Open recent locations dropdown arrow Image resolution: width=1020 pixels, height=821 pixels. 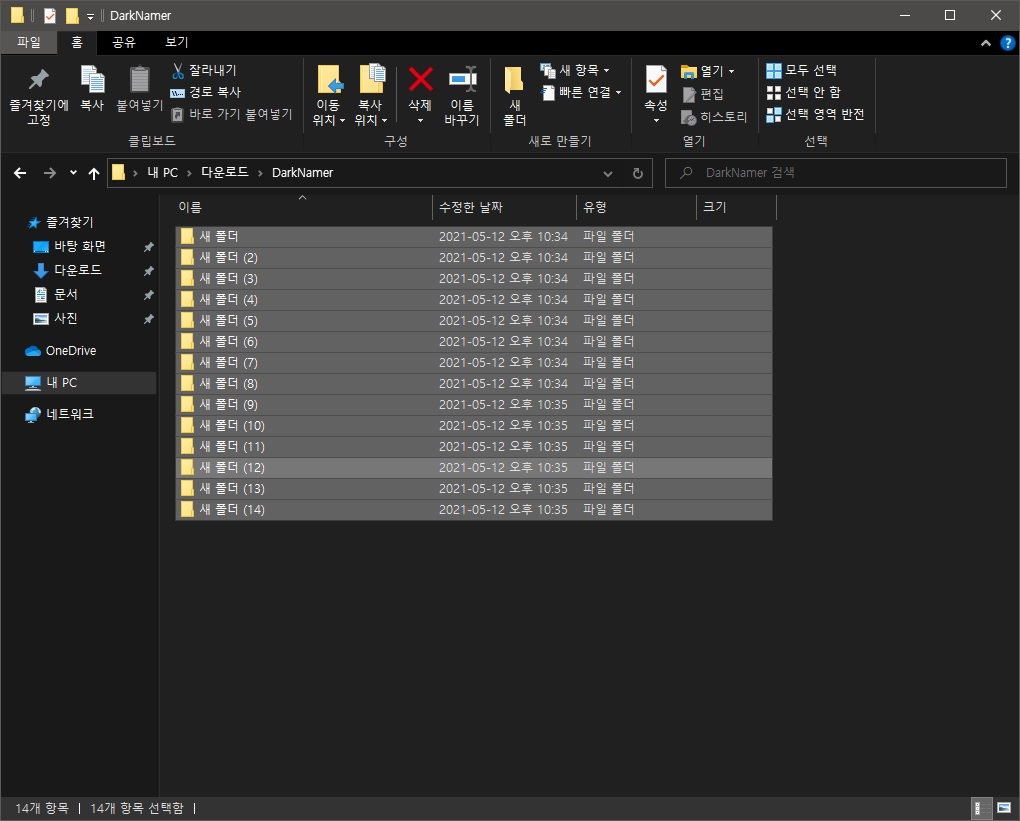[73, 173]
